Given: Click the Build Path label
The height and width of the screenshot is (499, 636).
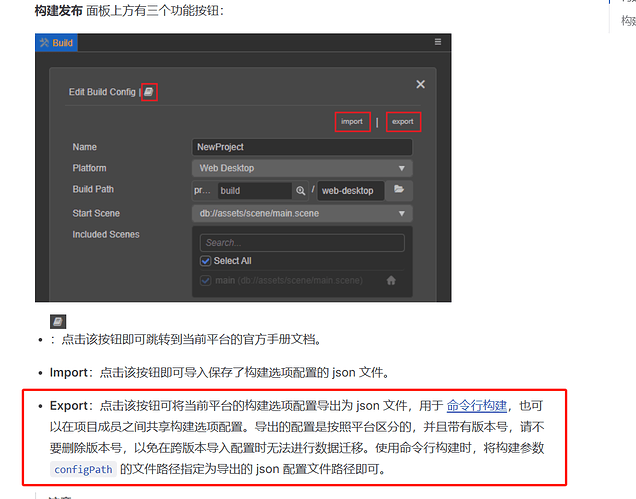Looking at the screenshot, I should (93, 189).
